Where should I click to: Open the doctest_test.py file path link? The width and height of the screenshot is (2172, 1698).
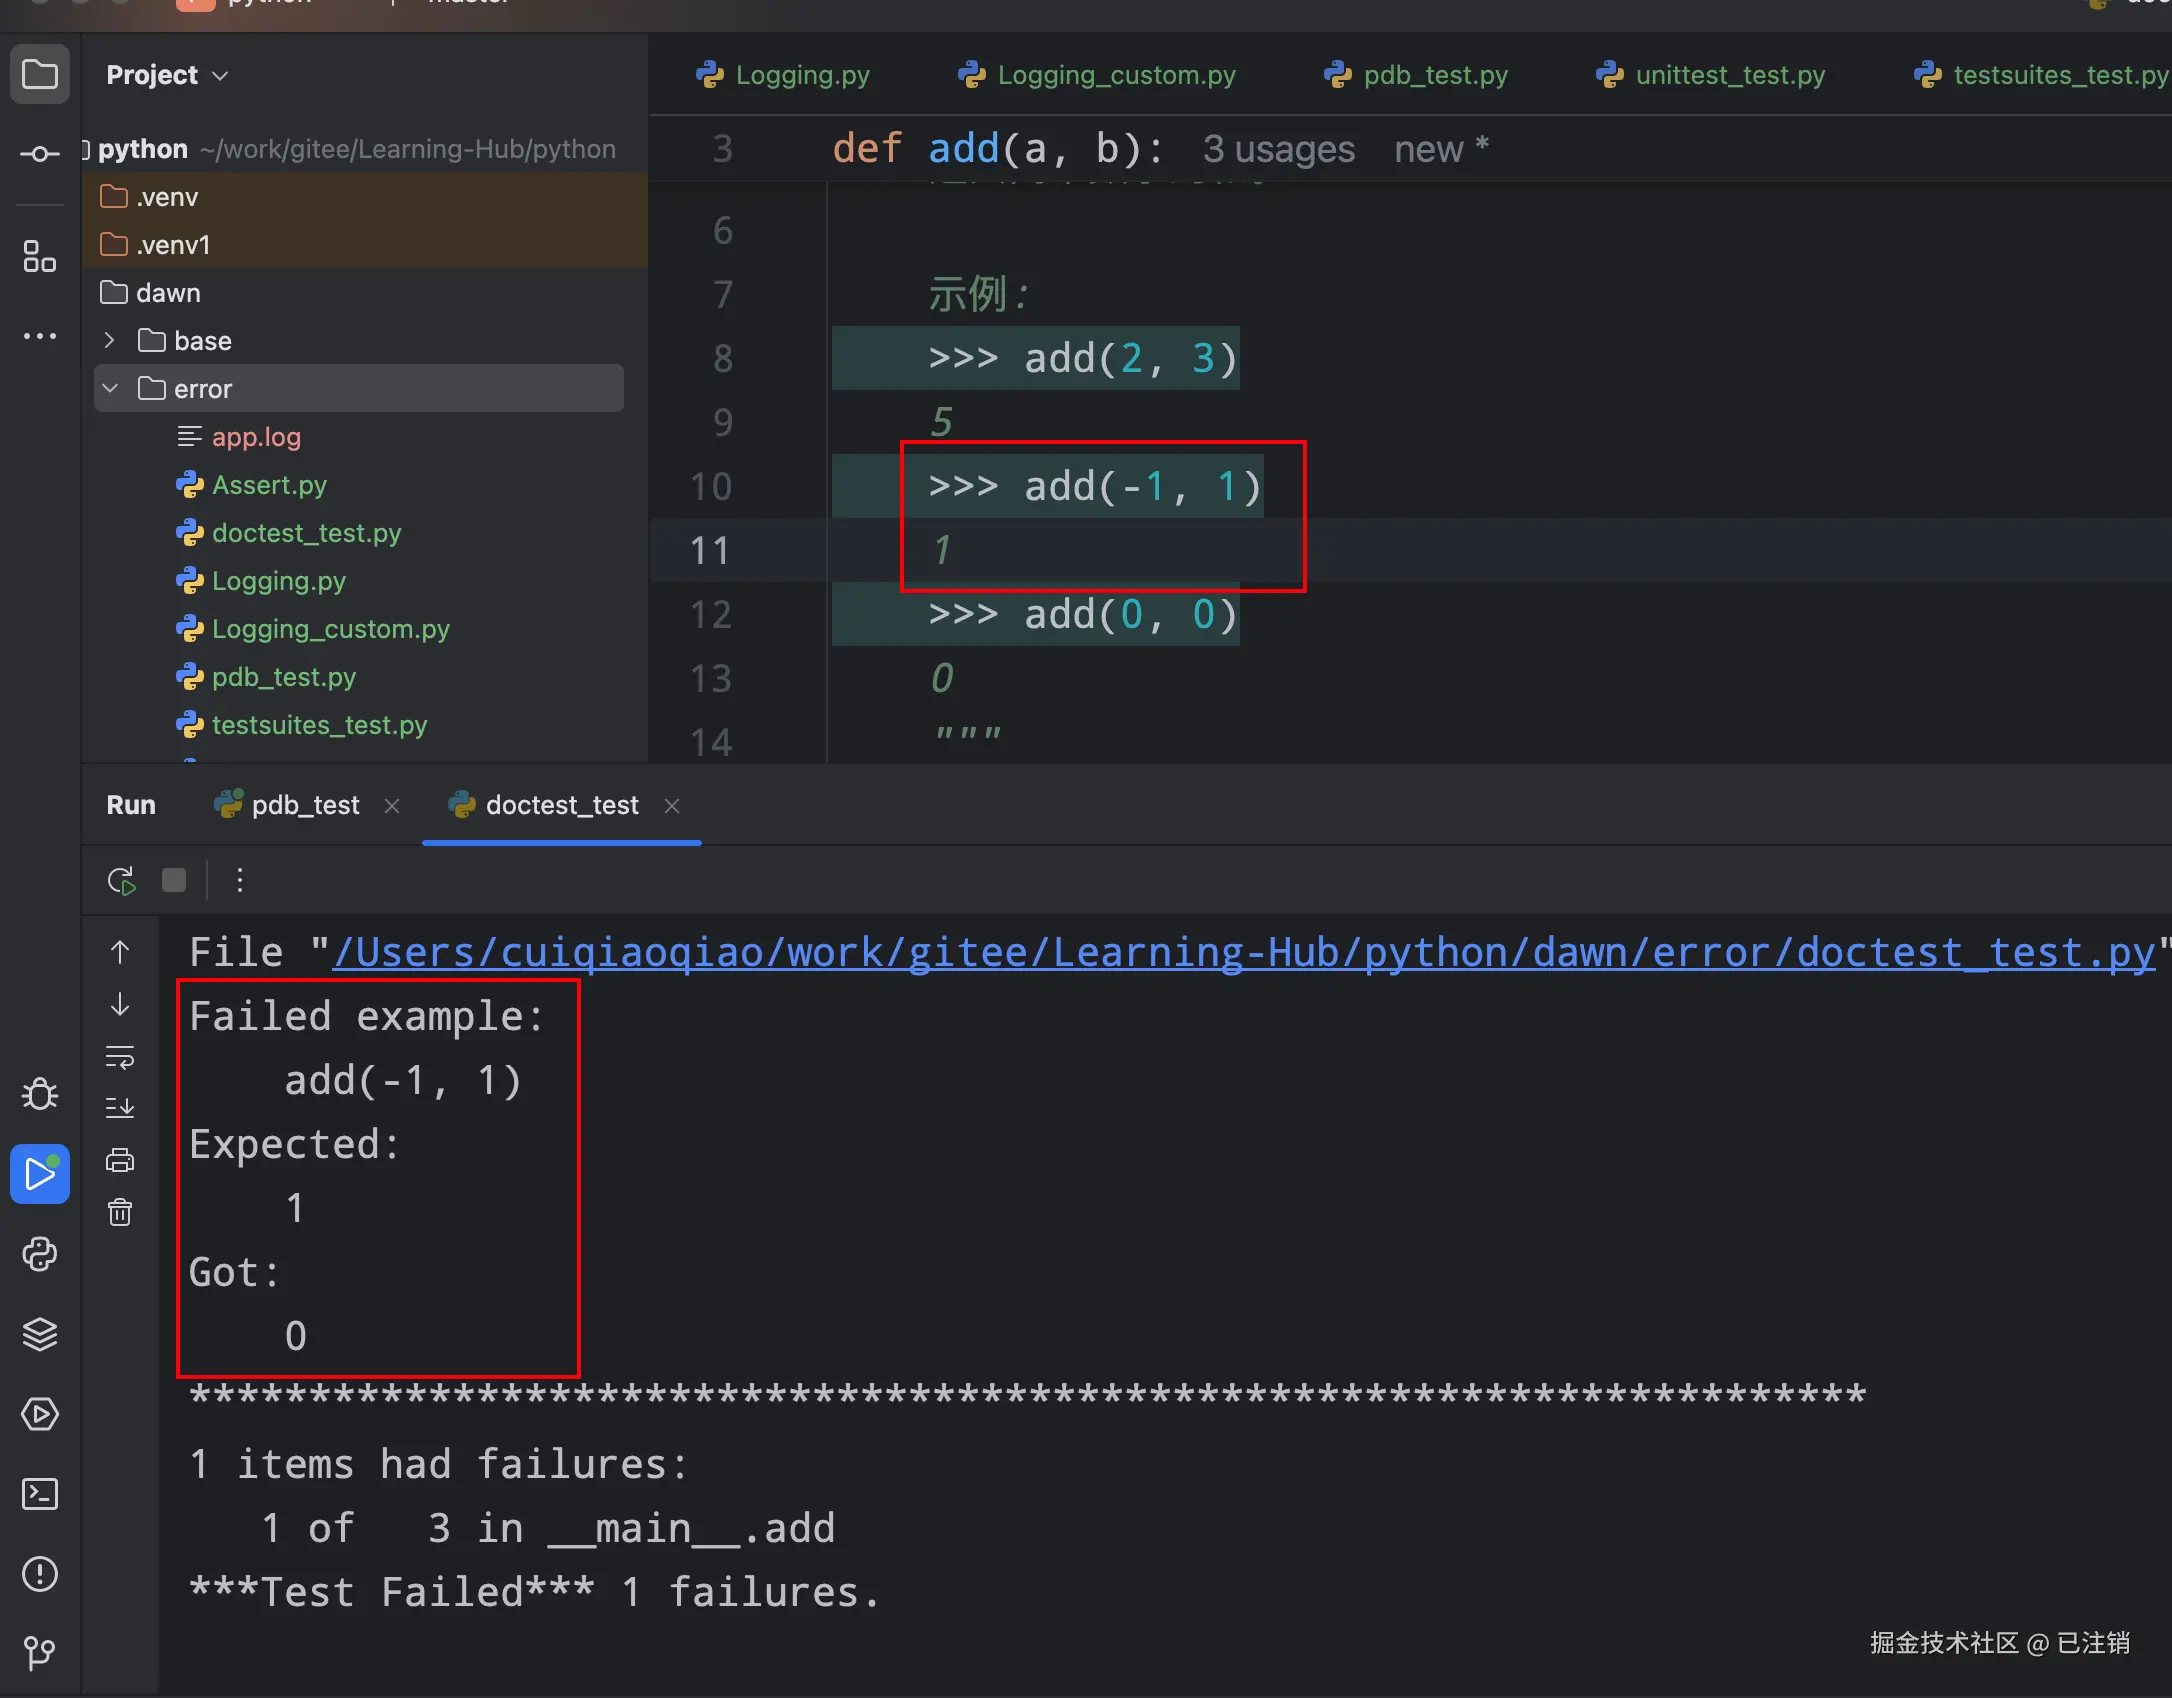1243,952
